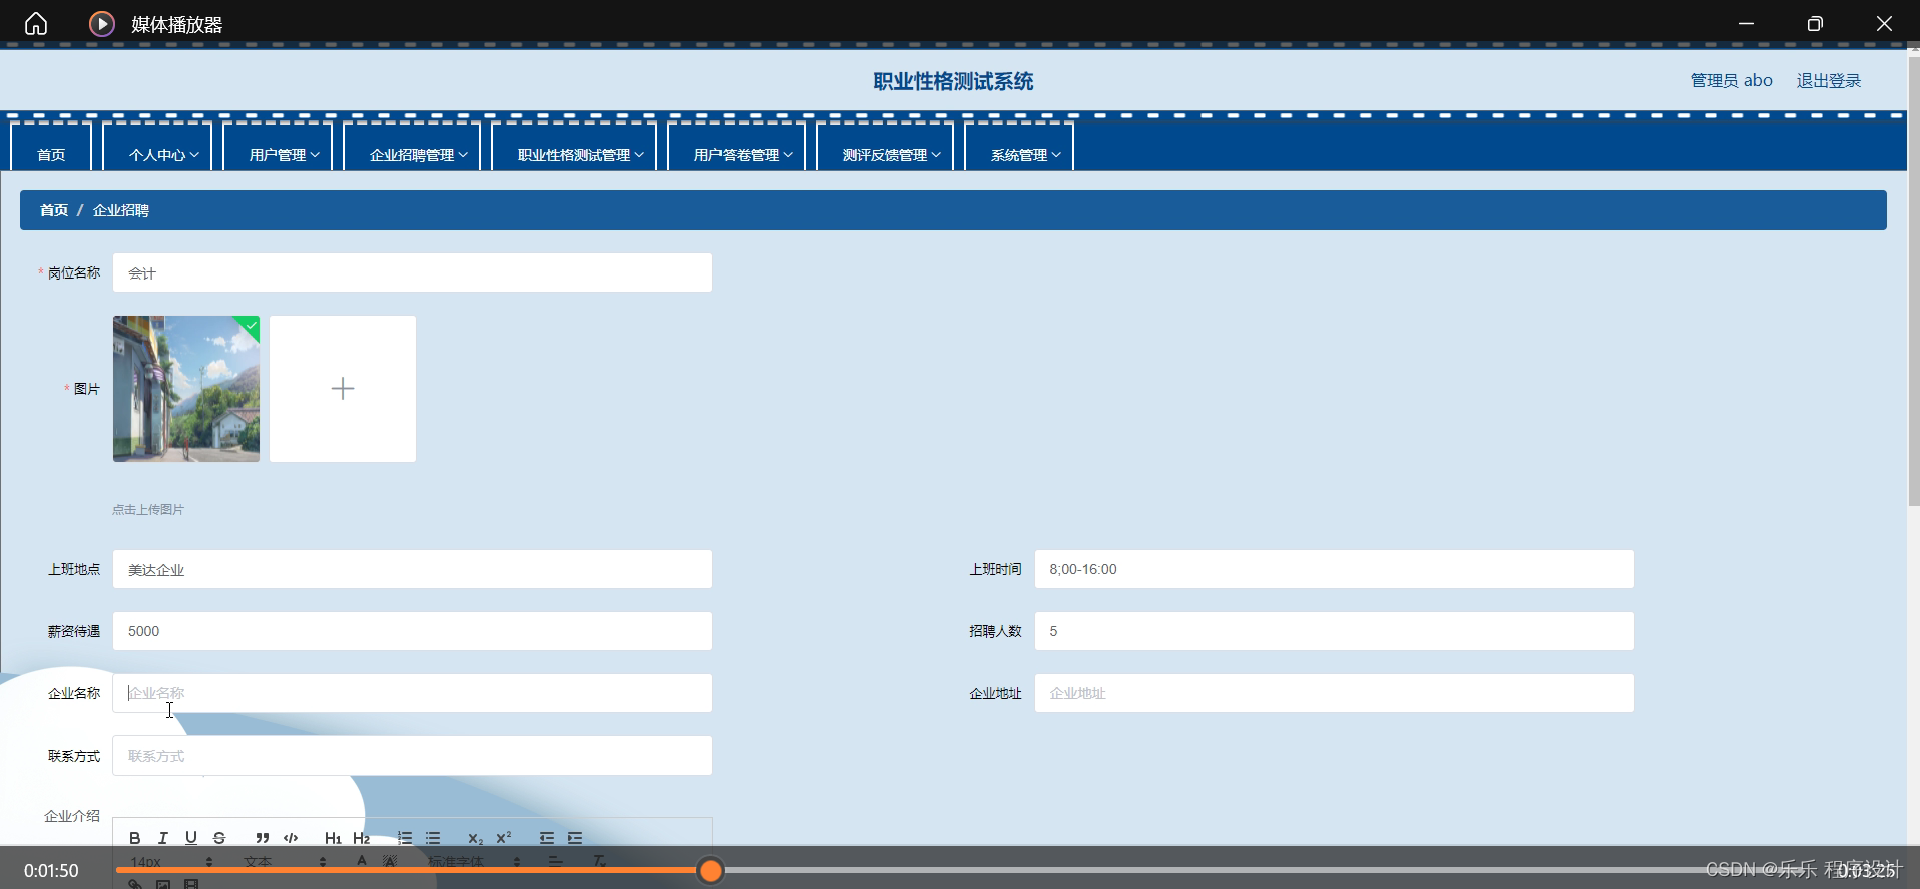Viewport: 1920px width, 889px height.
Task: Click the 上班地点 input field
Action: 412,569
